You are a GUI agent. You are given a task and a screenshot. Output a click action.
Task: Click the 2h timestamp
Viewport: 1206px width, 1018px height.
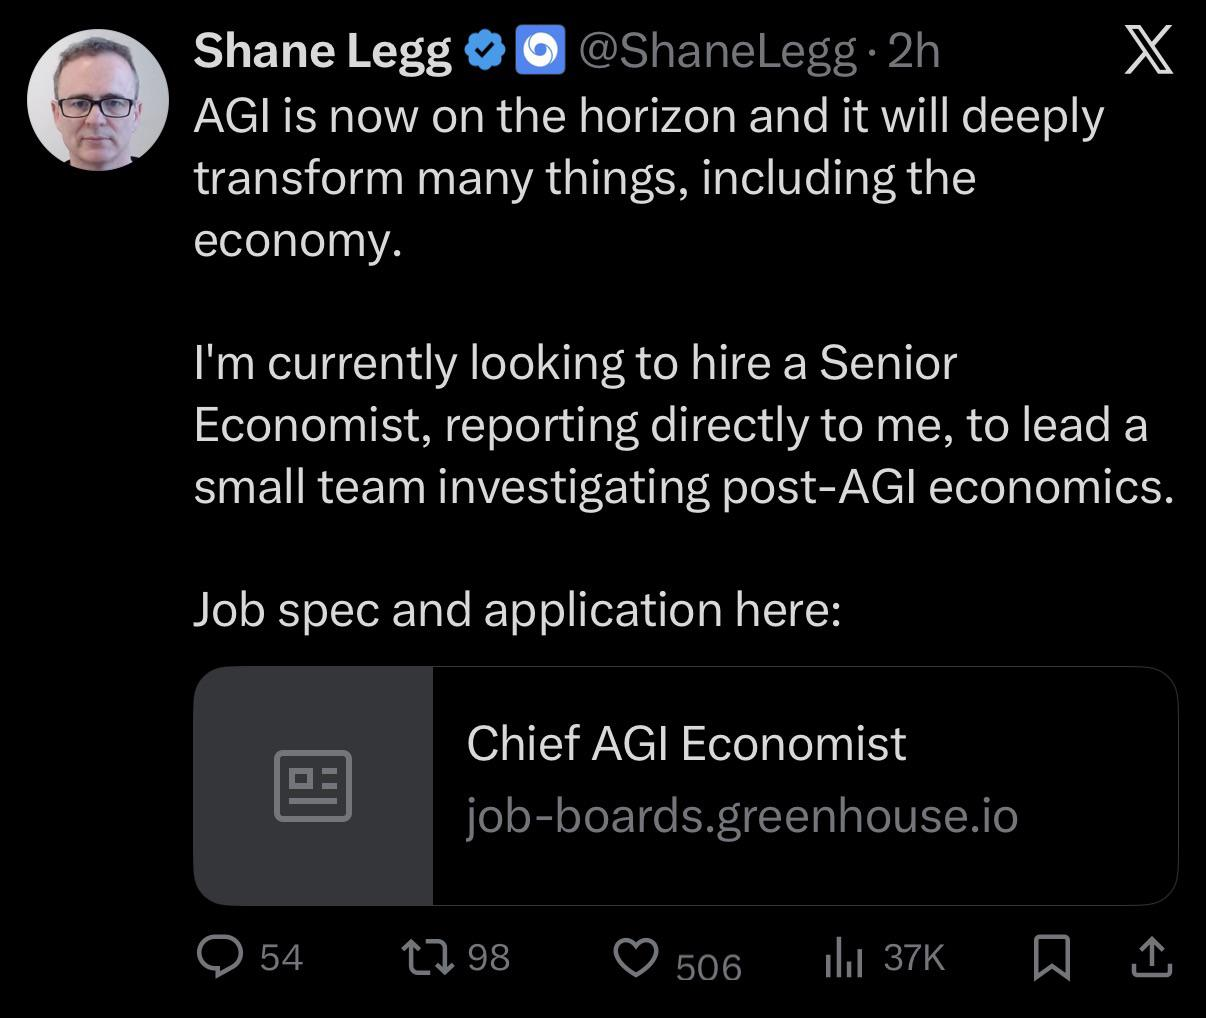(x=913, y=52)
